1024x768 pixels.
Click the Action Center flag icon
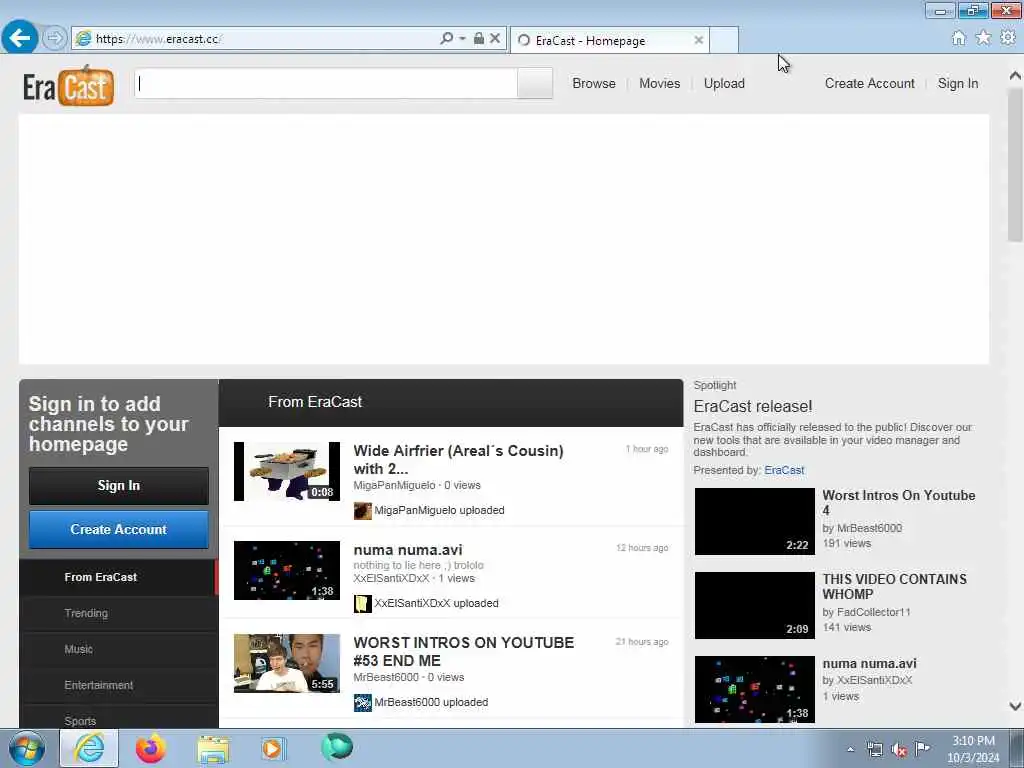(x=923, y=748)
